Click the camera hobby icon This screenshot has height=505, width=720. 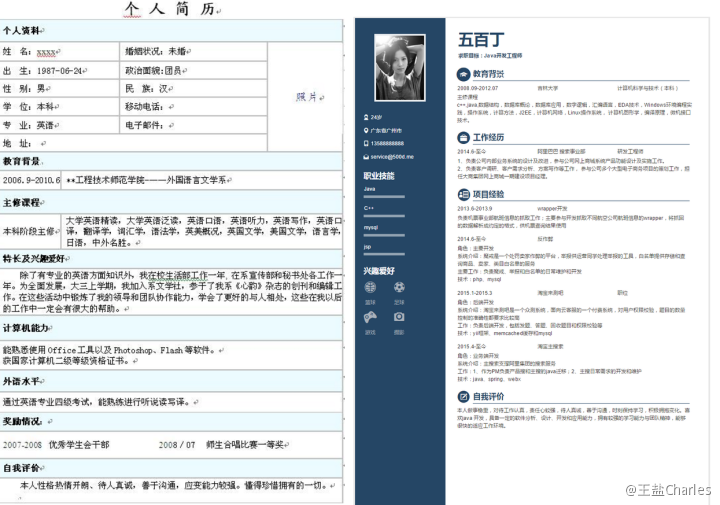tap(399, 317)
